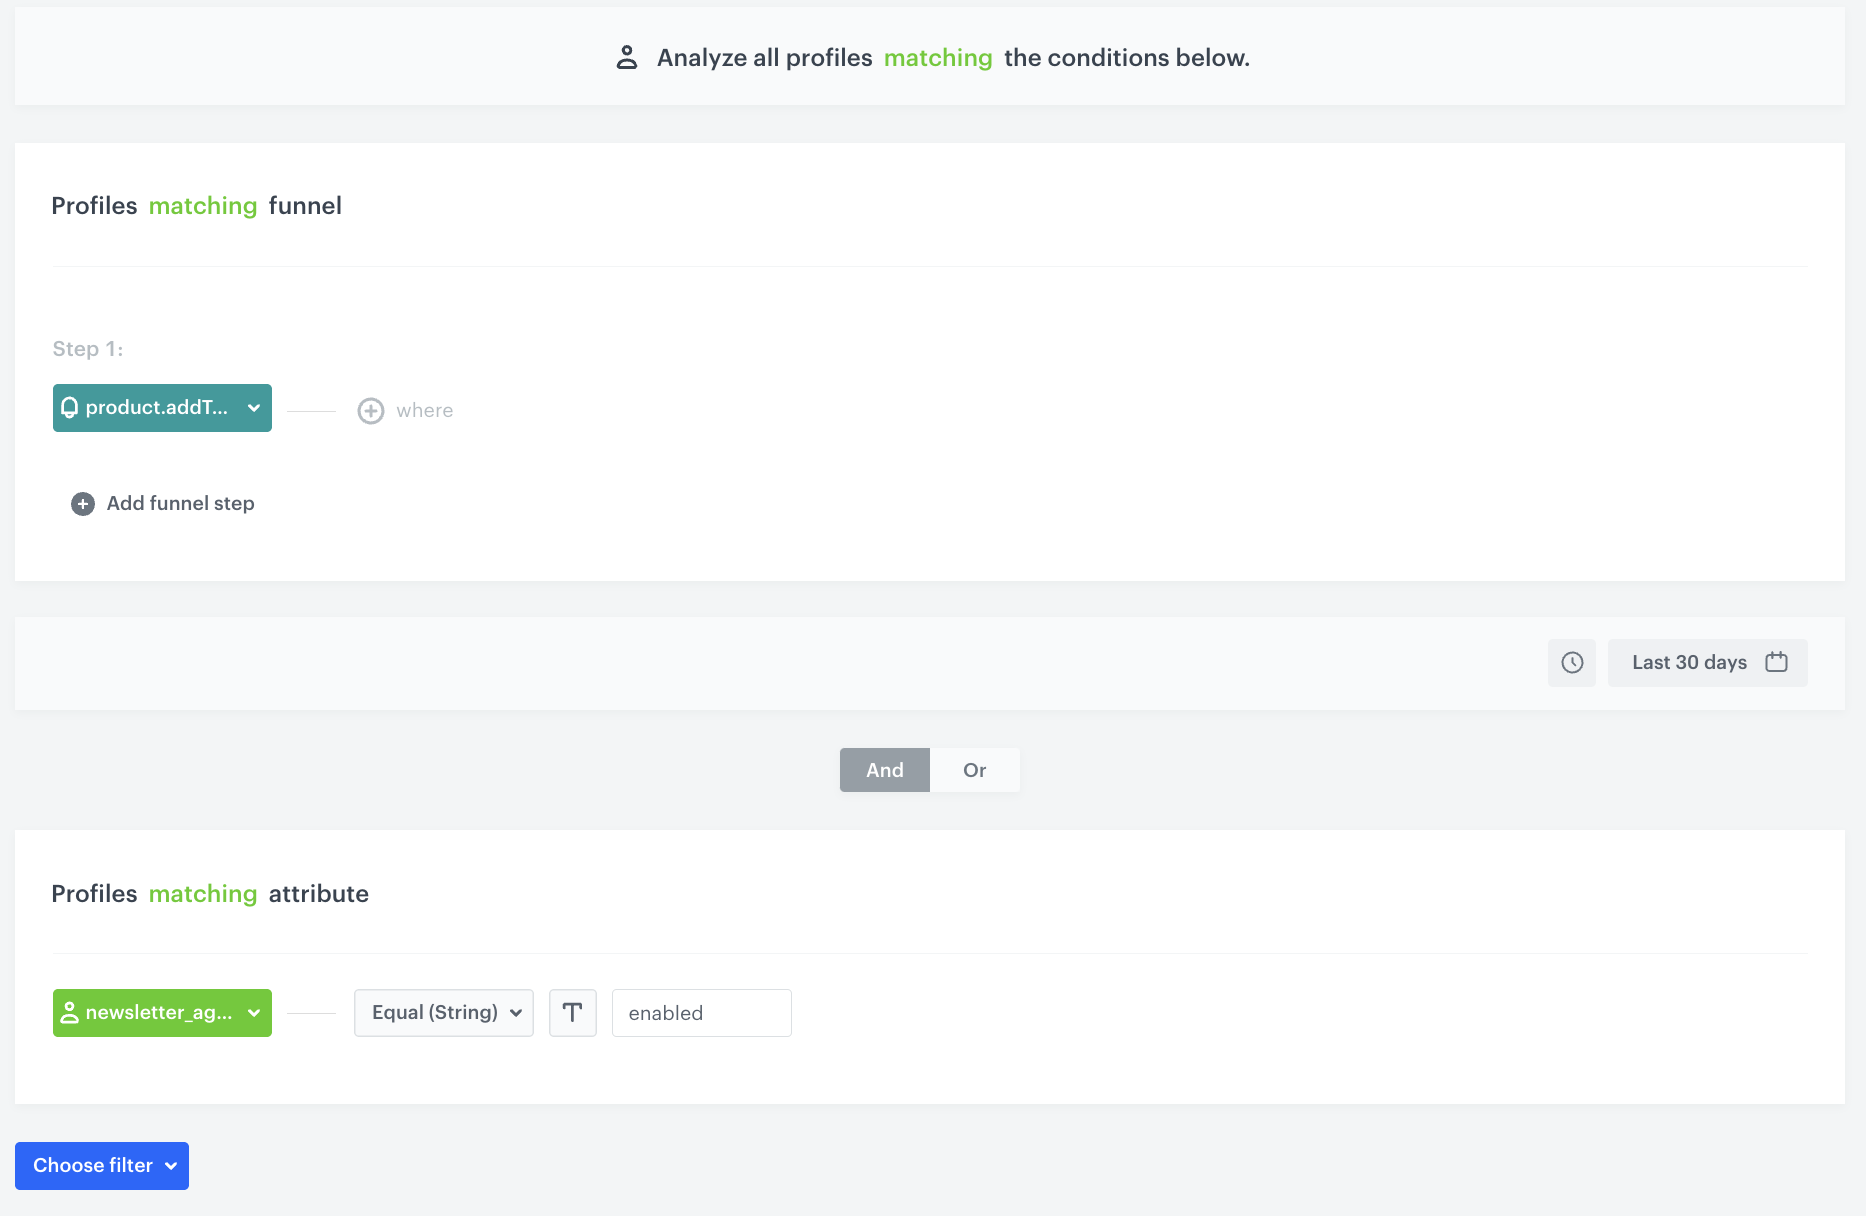This screenshot has width=1866, height=1216.
Task: Click the text type T icon beside Equal (String)
Action: click(572, 1012)
